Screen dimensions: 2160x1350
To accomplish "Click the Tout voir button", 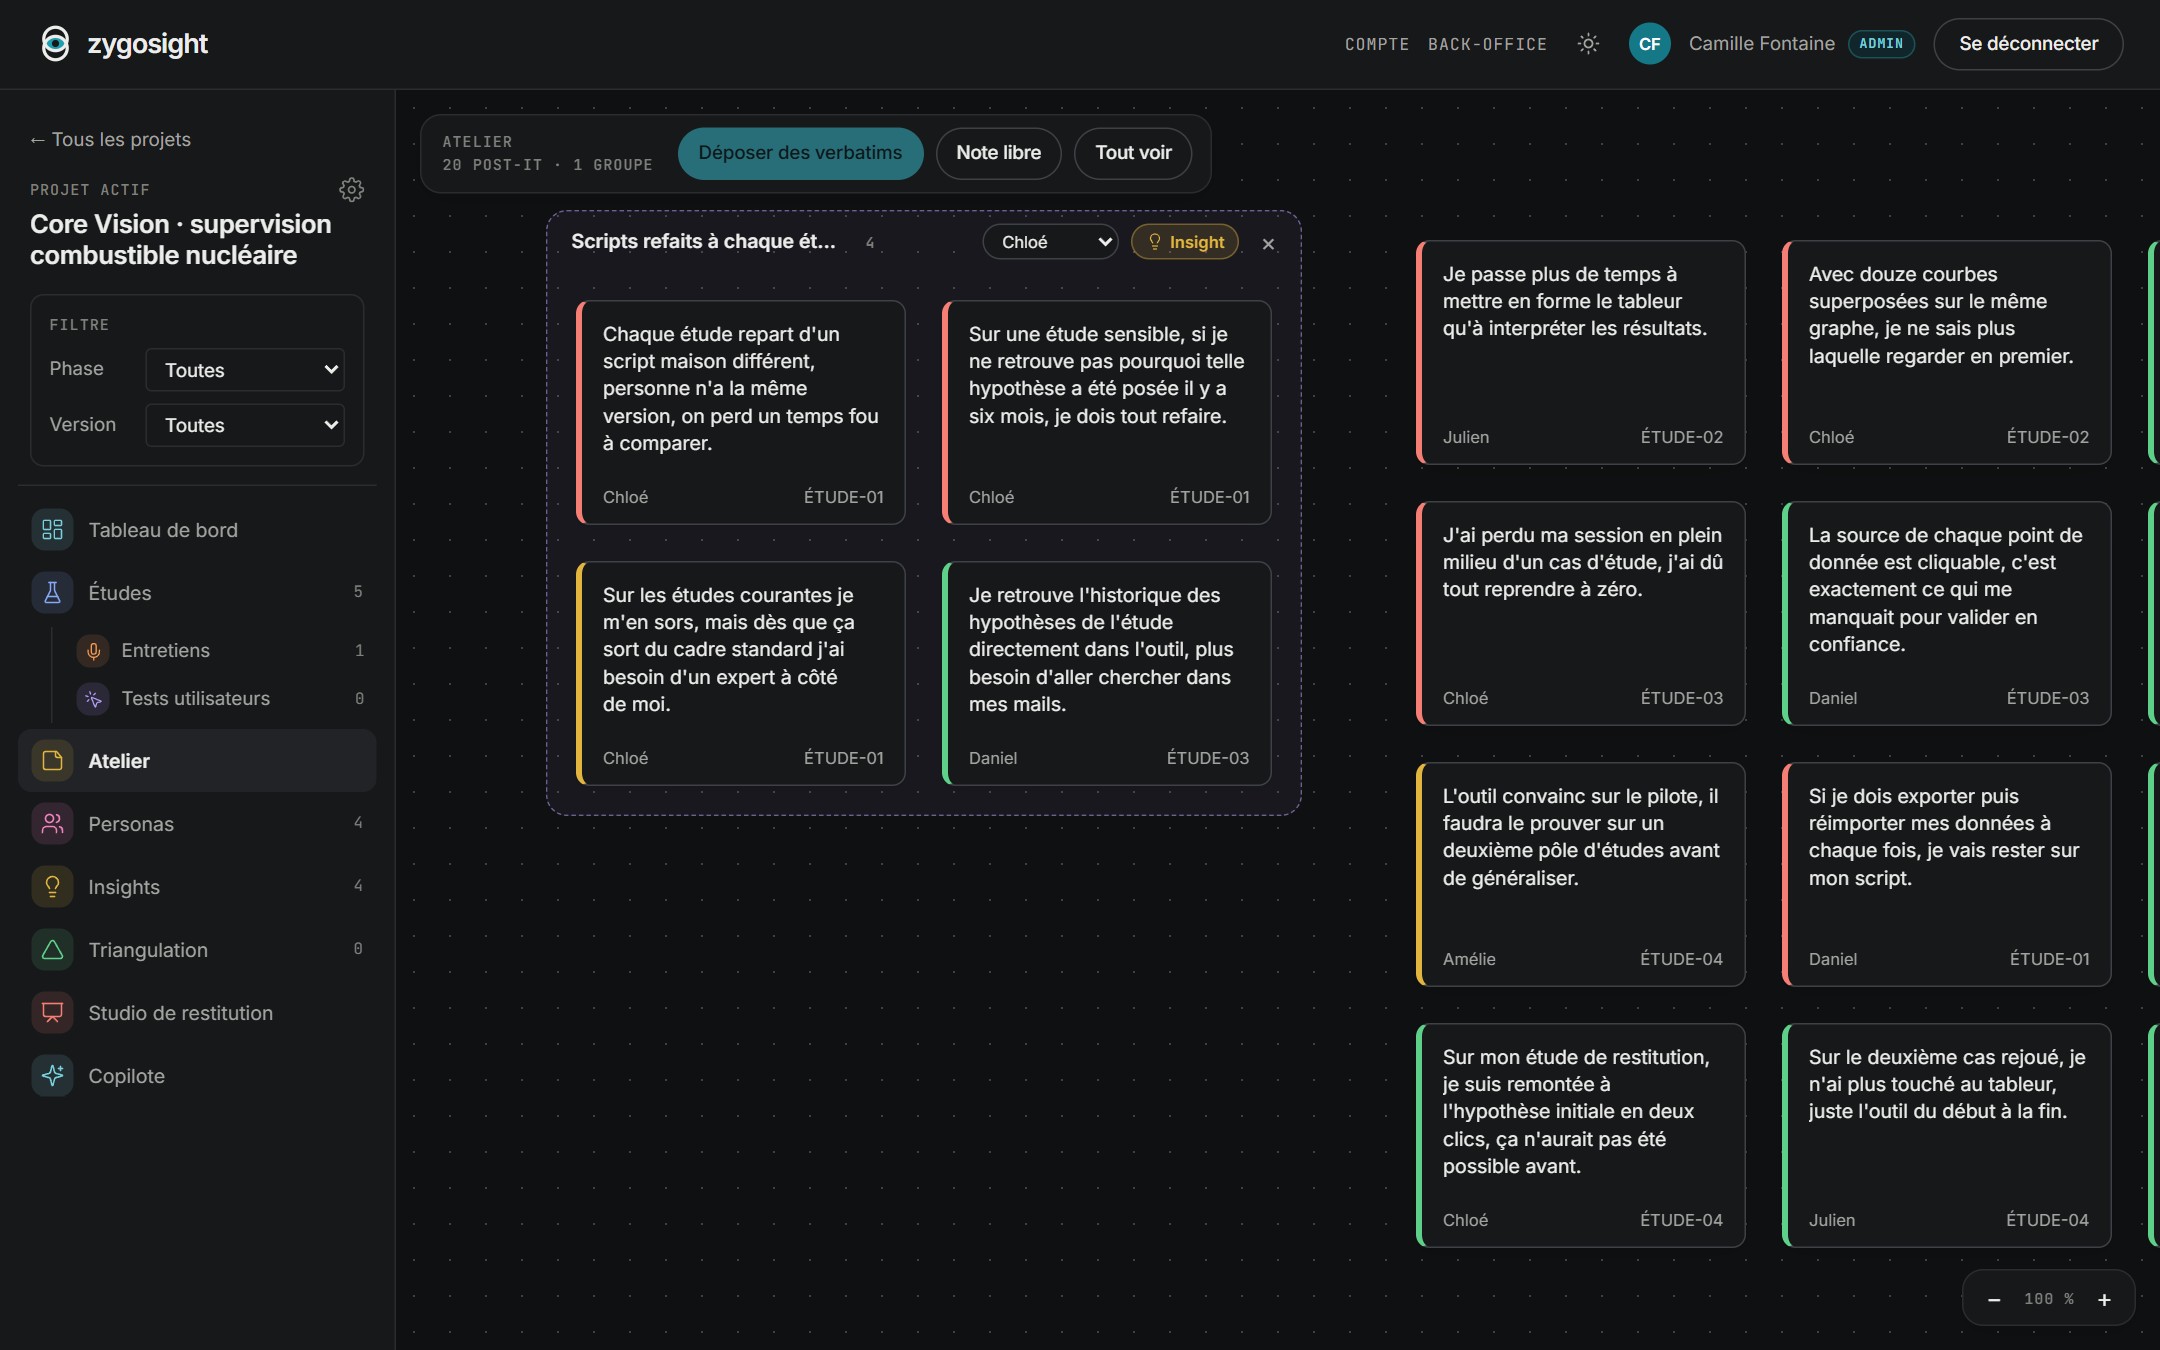I will click(1133, 153).
